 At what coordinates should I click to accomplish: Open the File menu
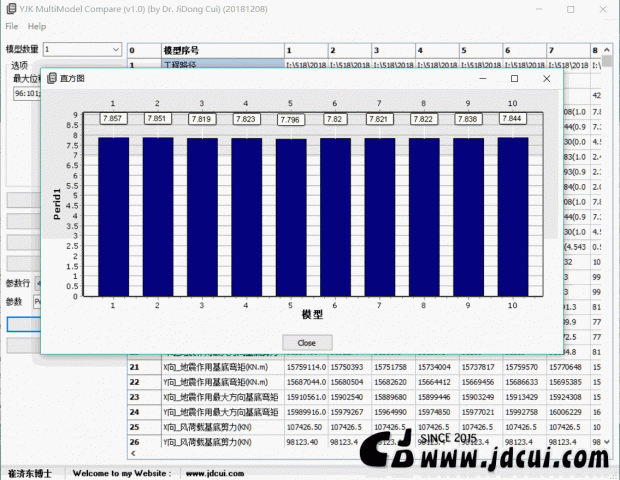click(x=12, y=26)
